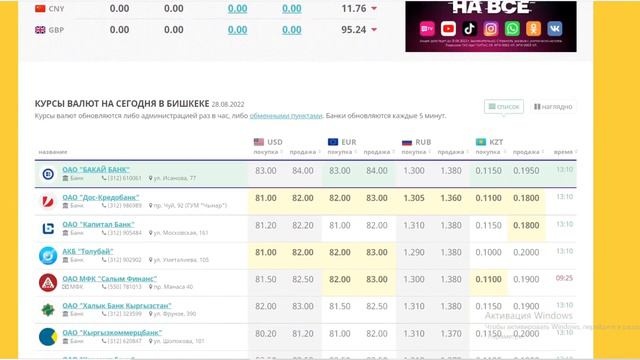This screenshot has width=640, height=360.
Task: Switch to the «список» list view
Action: [504, 107]
